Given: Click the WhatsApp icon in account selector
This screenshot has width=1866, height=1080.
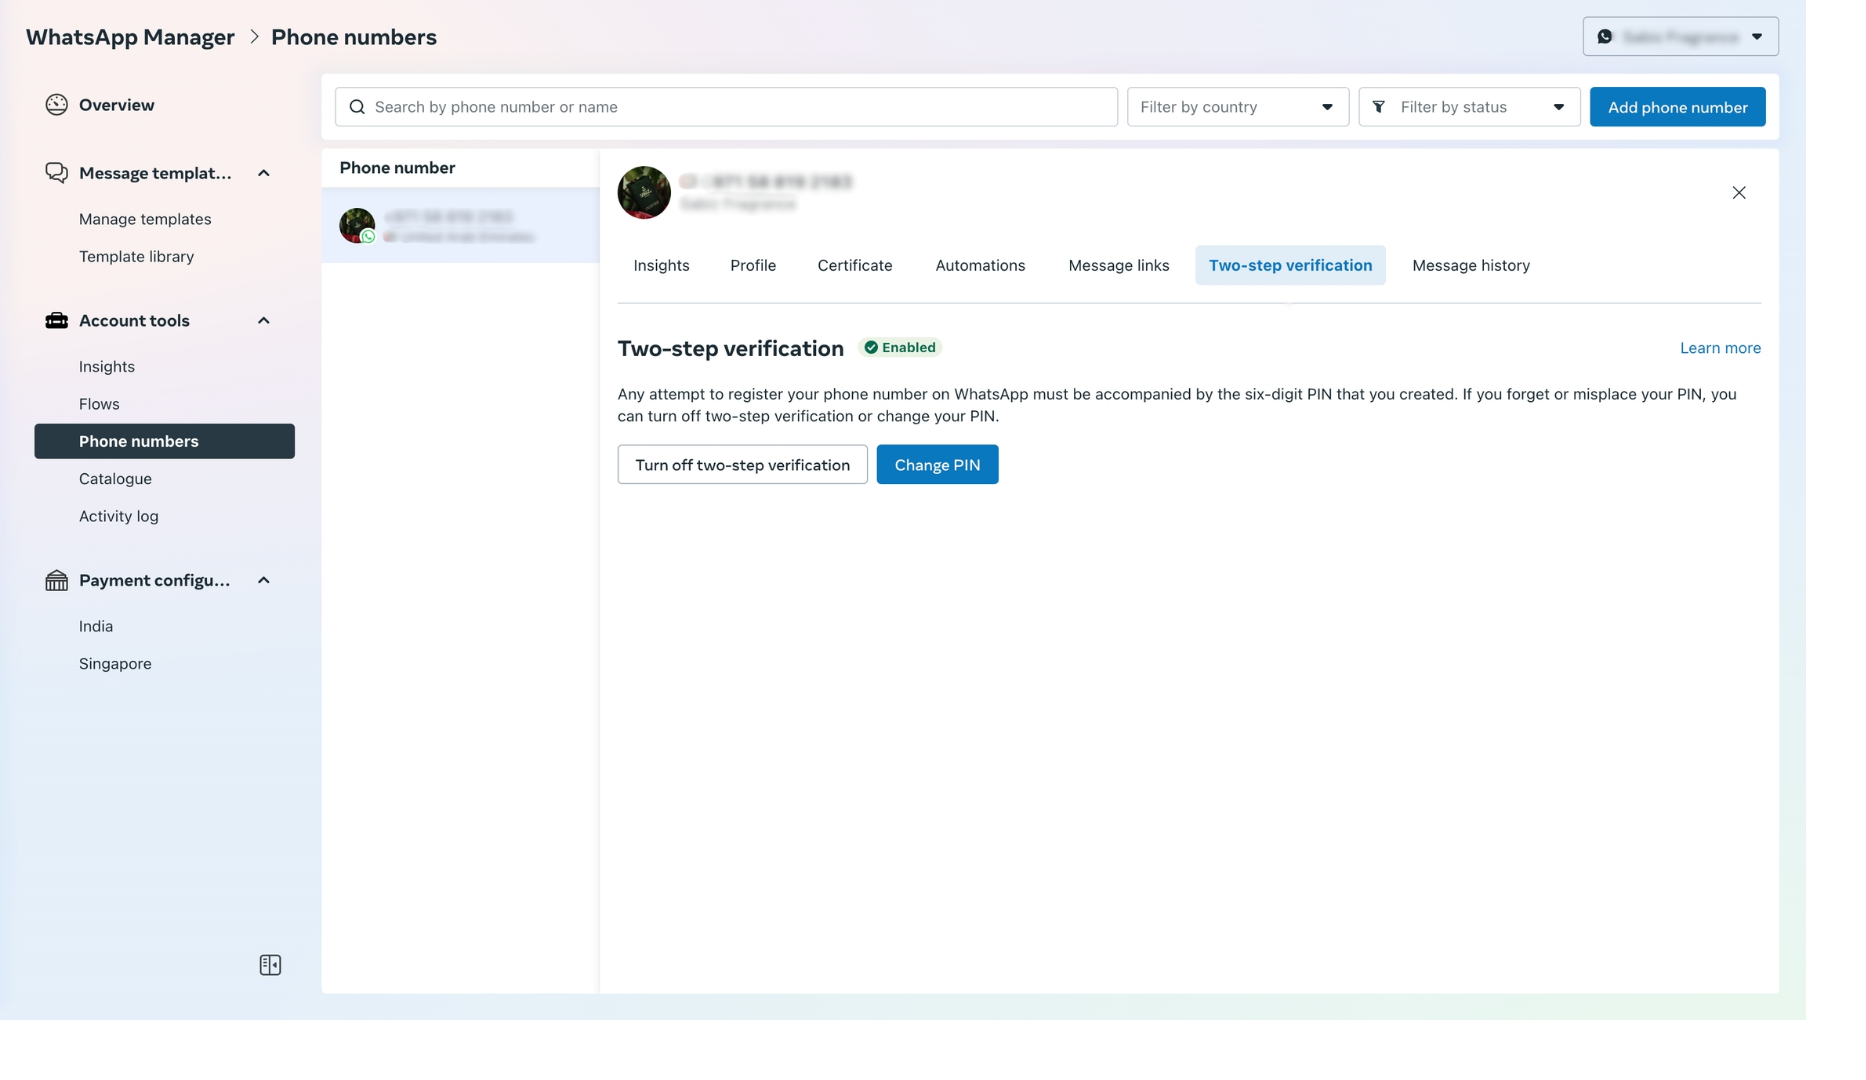Looking at the screenshot, I should click(x=1605, y=37).
